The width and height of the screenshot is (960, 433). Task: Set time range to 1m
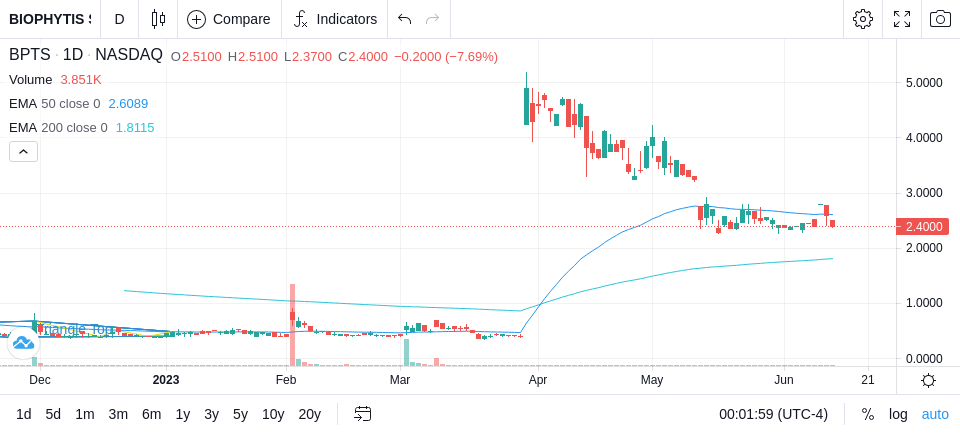click(x=84, y=415)
